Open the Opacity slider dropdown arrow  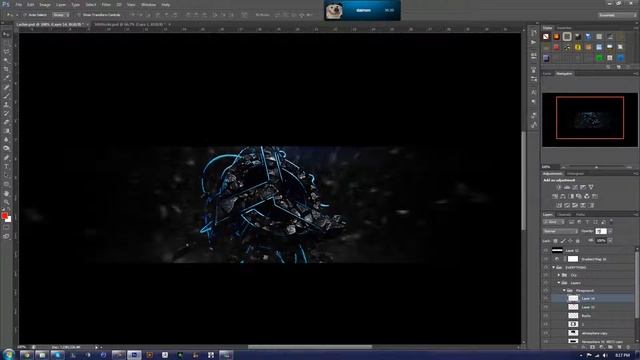coord(611,231)
